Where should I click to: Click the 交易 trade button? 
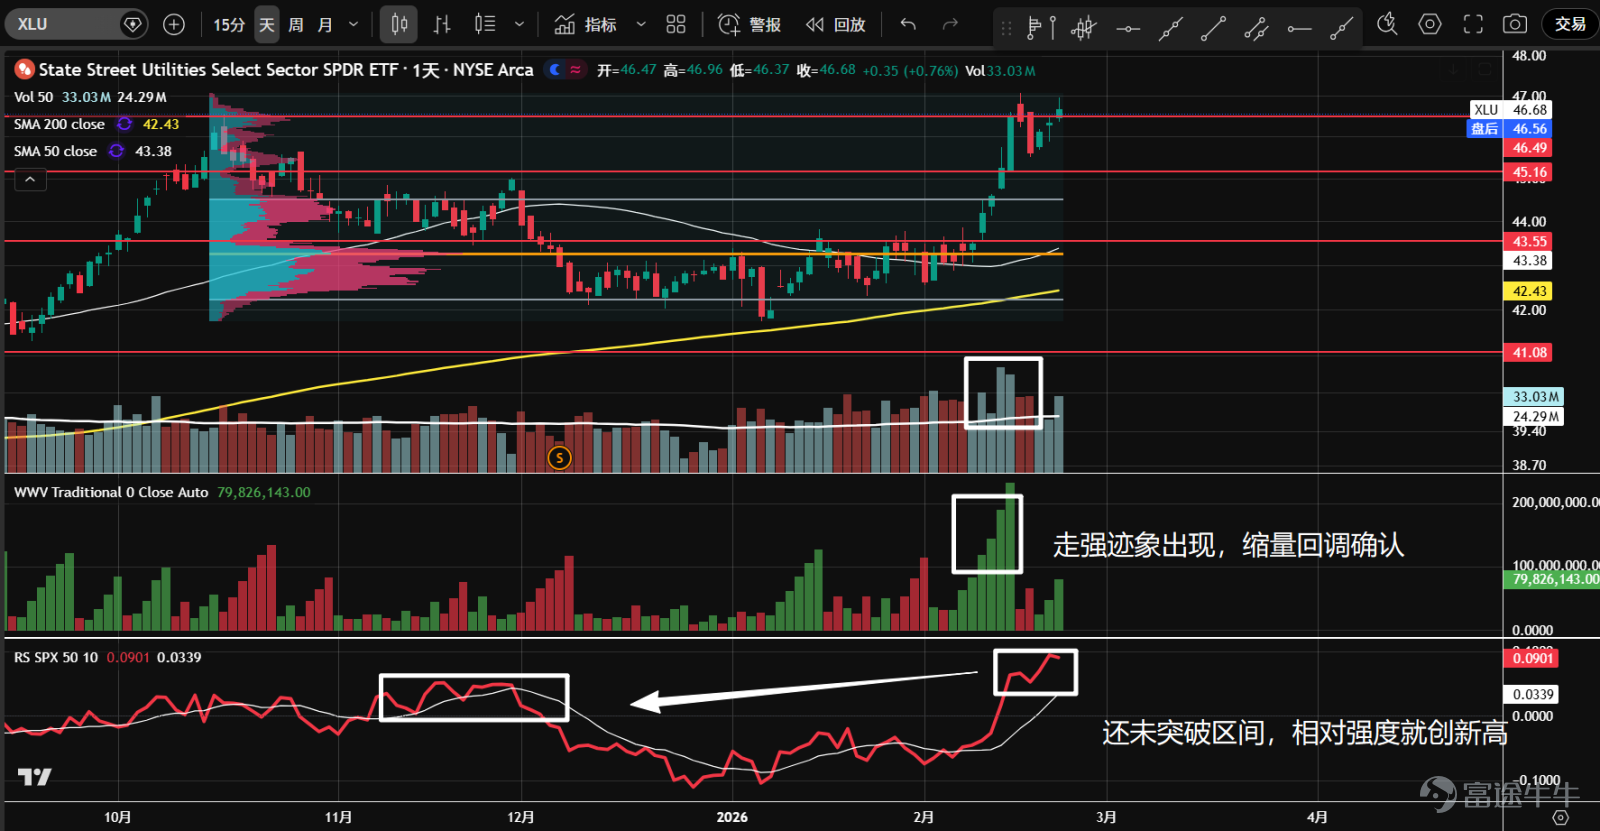point(1570,24)
